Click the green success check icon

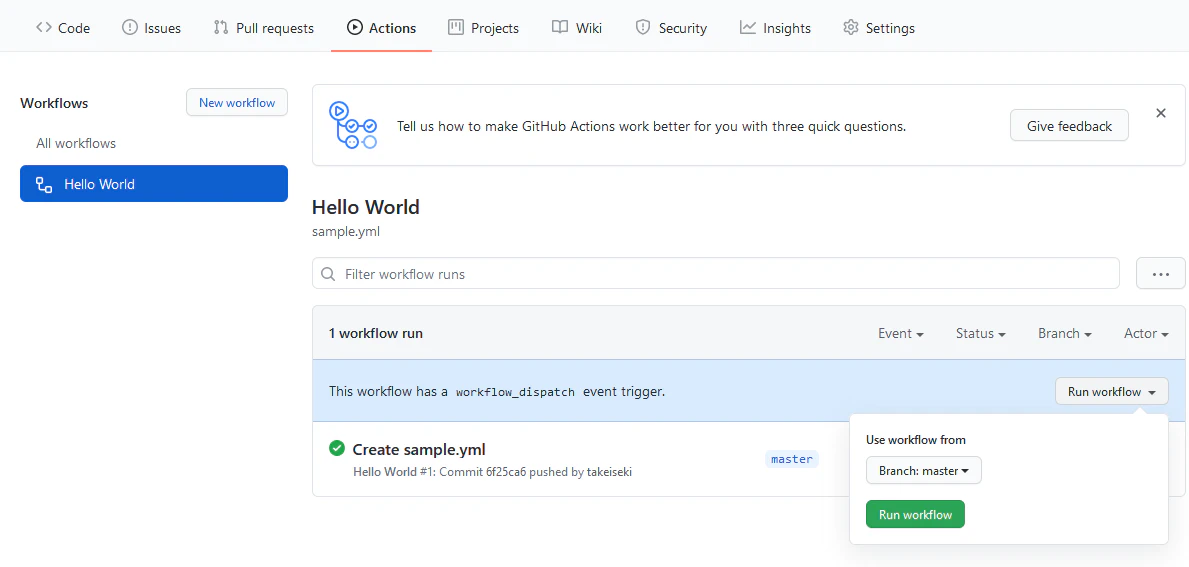pyautogui.click(x=337, y=449)
